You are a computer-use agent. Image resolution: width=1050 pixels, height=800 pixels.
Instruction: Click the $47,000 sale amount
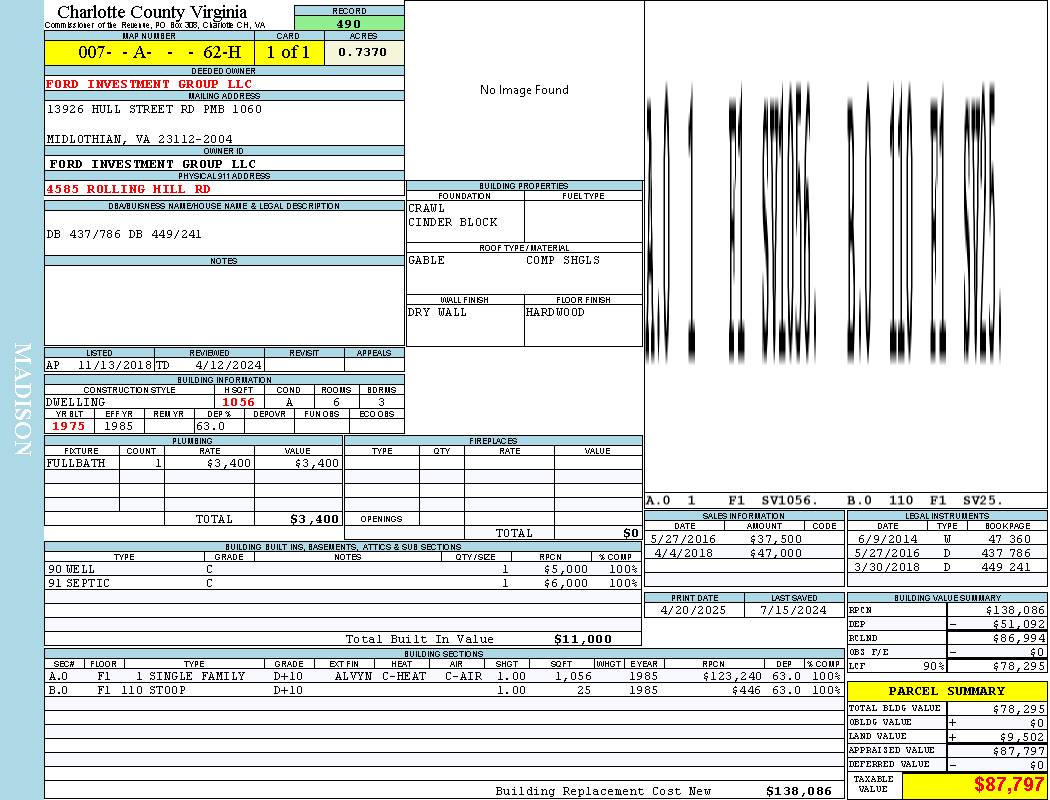click(775, 554)
